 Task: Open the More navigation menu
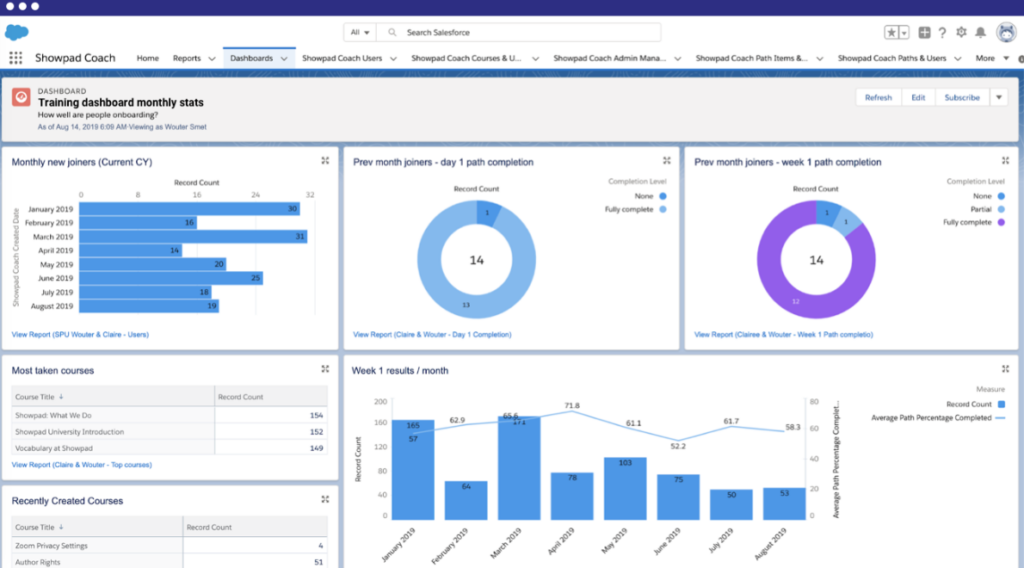point(992,58)
